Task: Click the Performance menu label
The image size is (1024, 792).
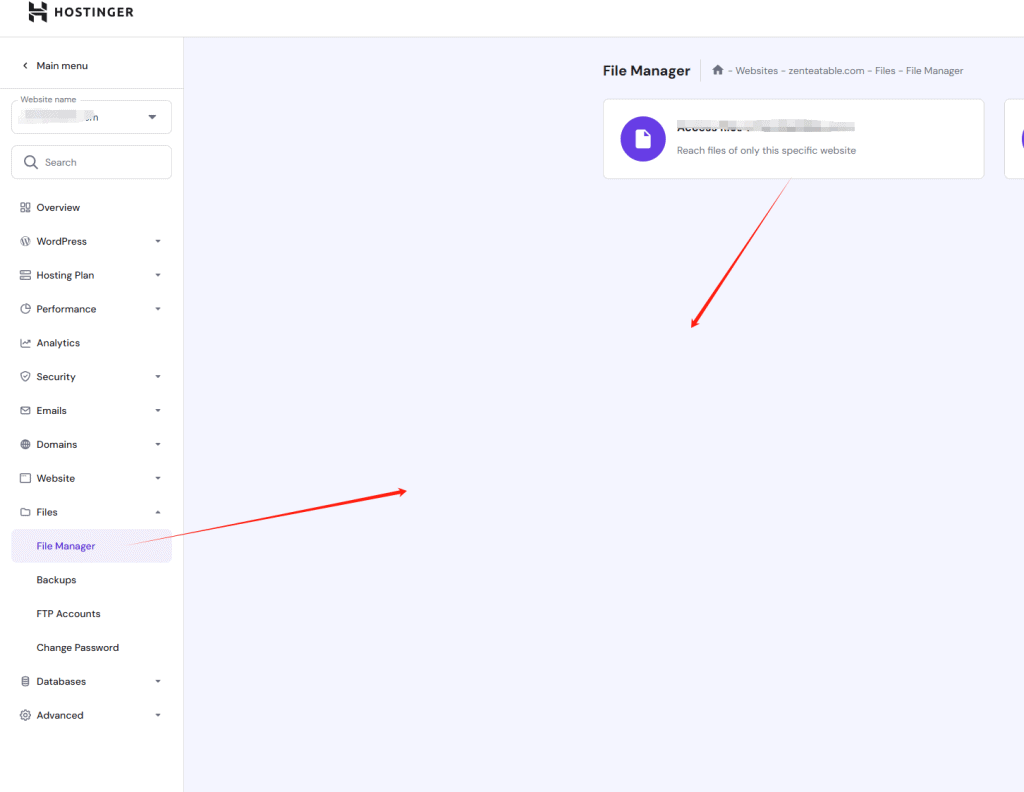Action: (67, 309)
